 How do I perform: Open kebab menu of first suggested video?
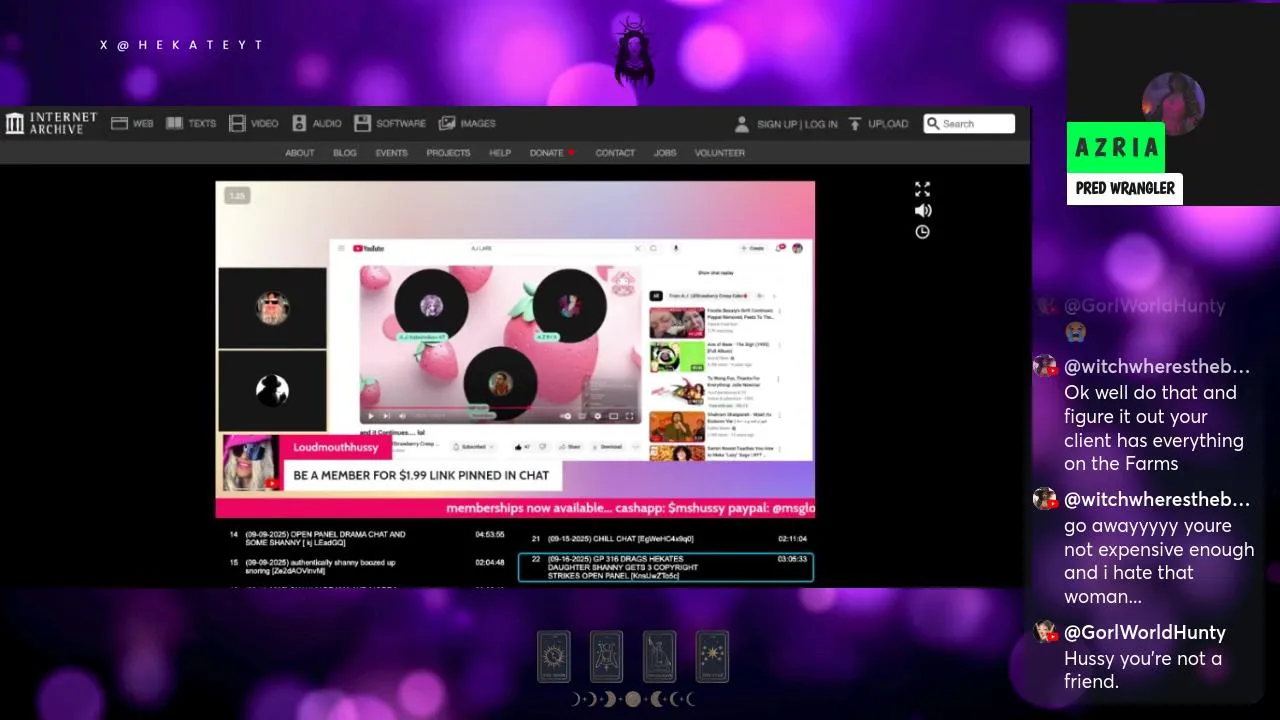pos(779,311)
